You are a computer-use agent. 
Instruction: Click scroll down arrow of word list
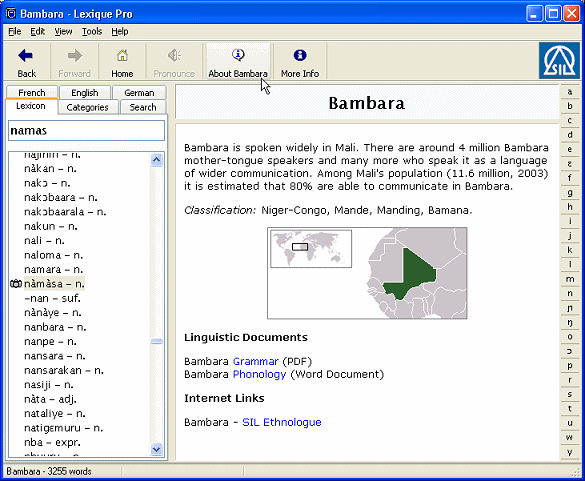tap(157, 449)
